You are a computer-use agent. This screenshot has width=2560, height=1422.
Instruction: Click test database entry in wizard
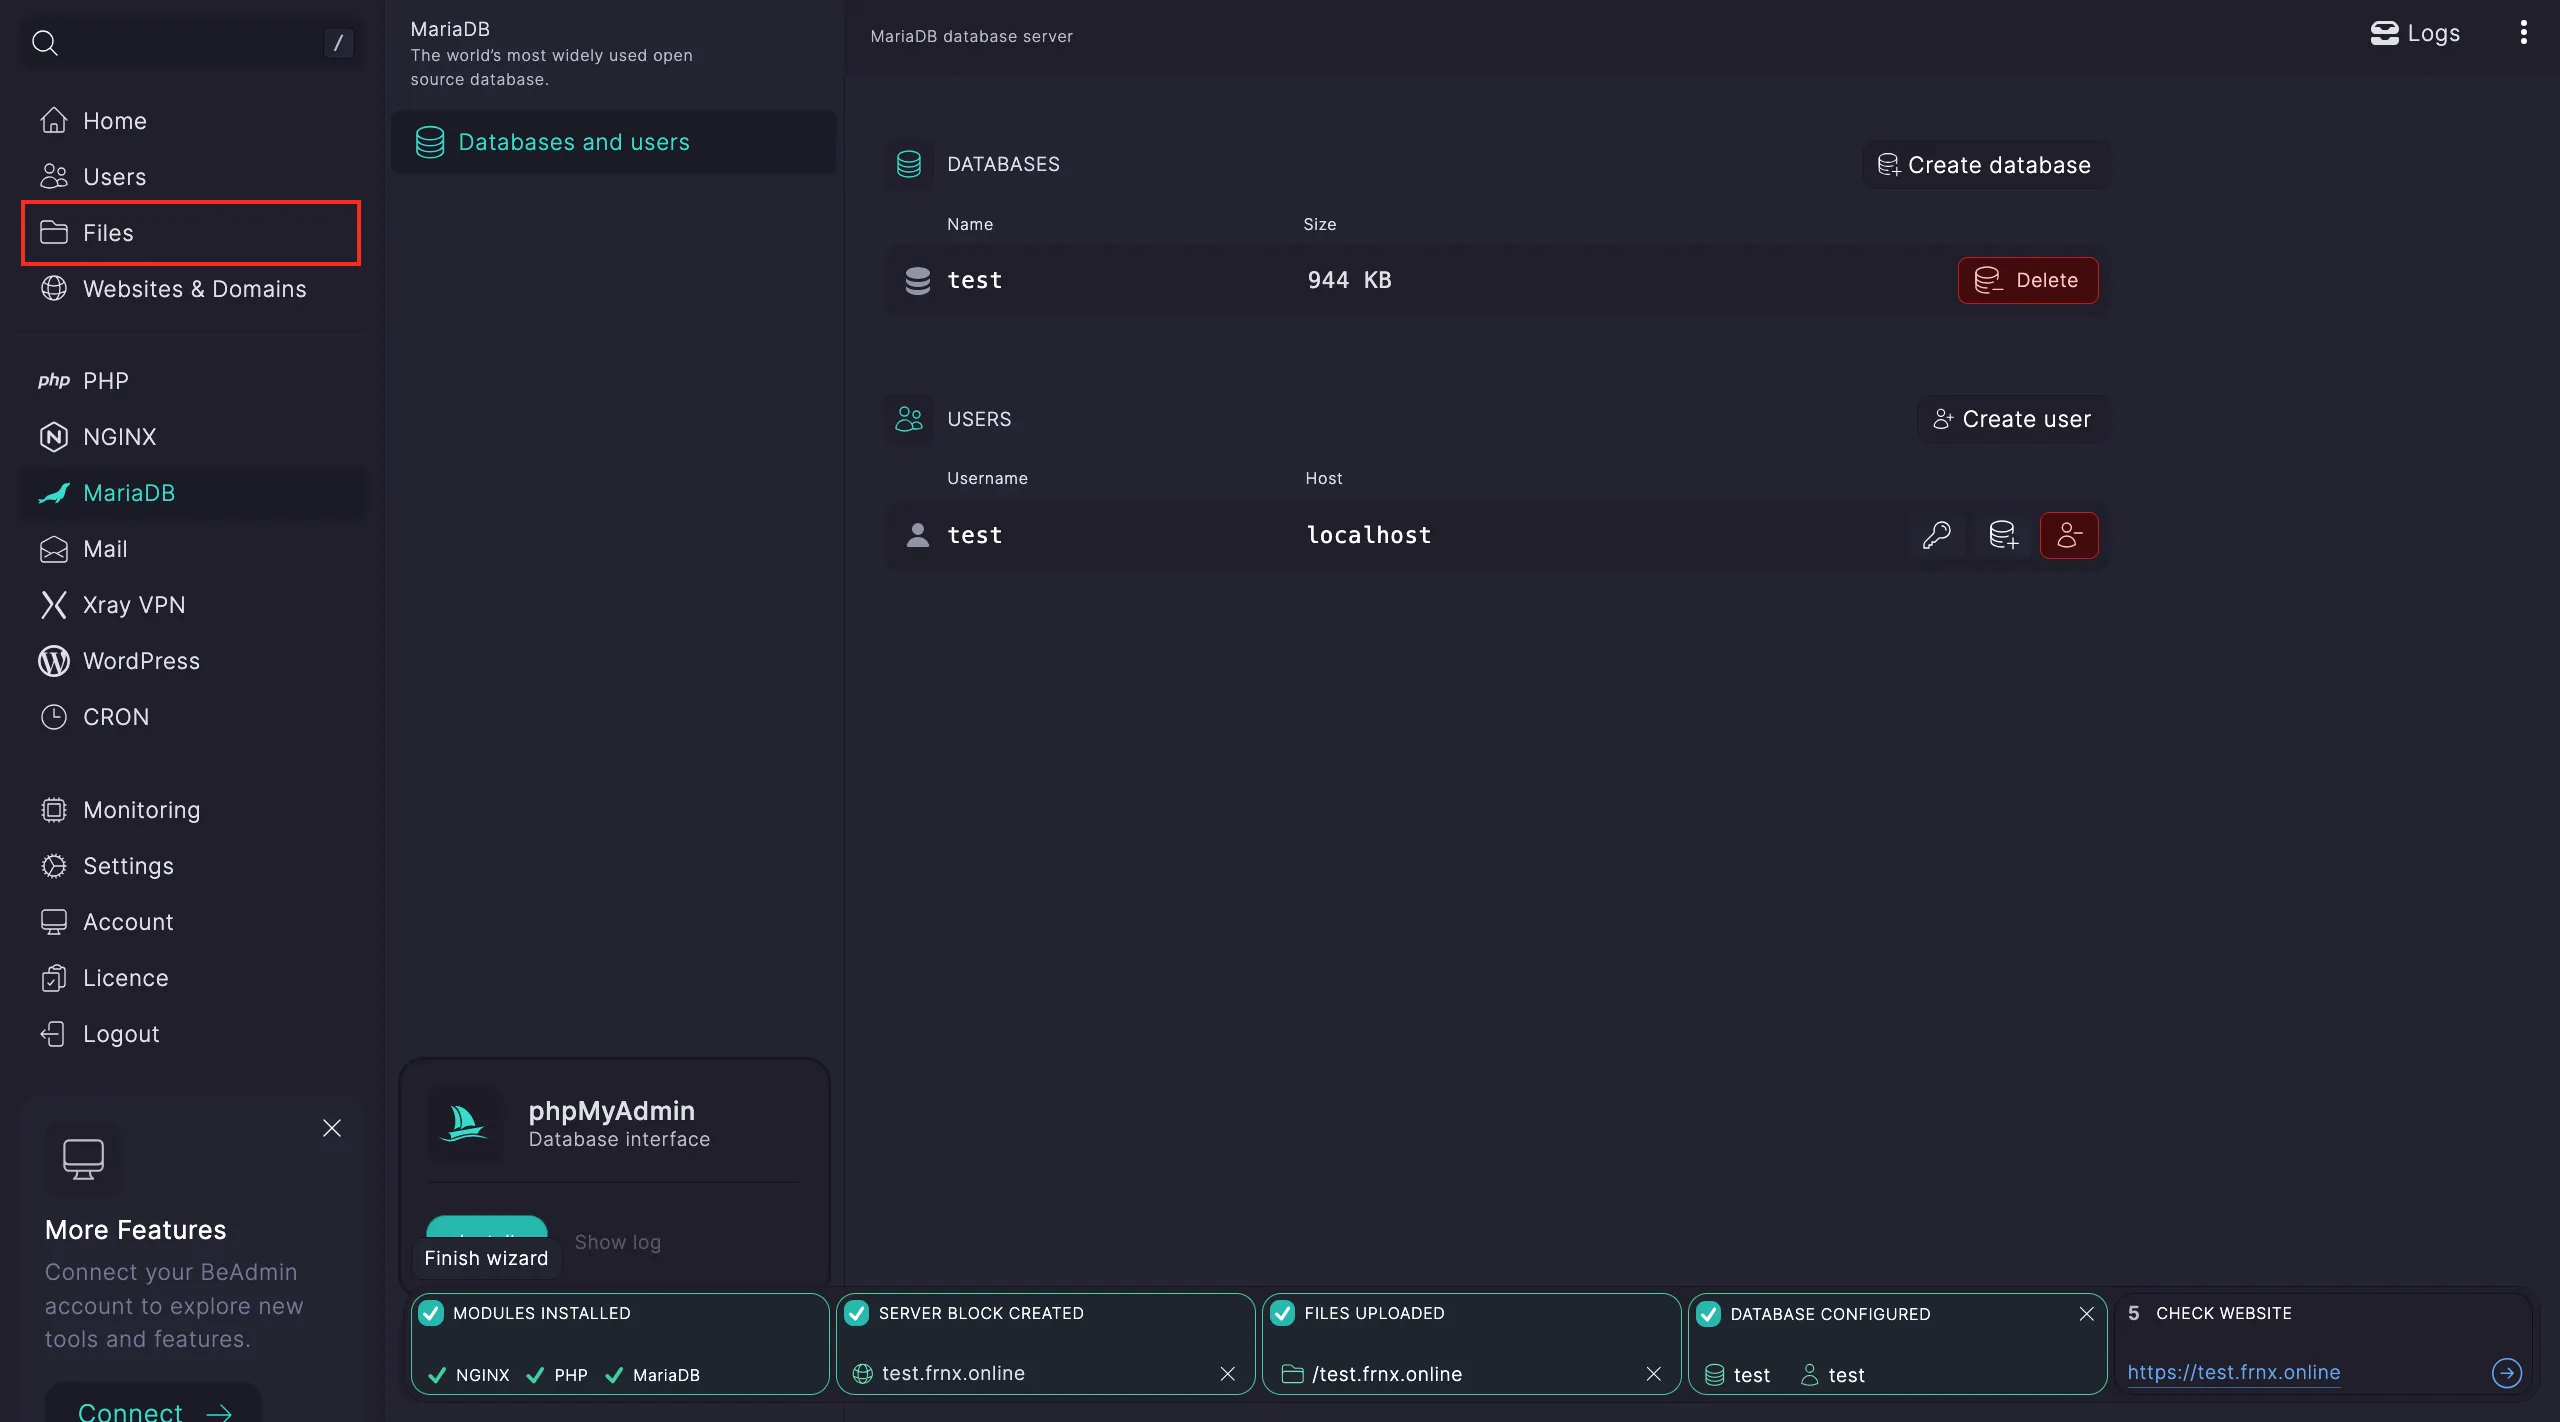[x=1737, y=1375]
